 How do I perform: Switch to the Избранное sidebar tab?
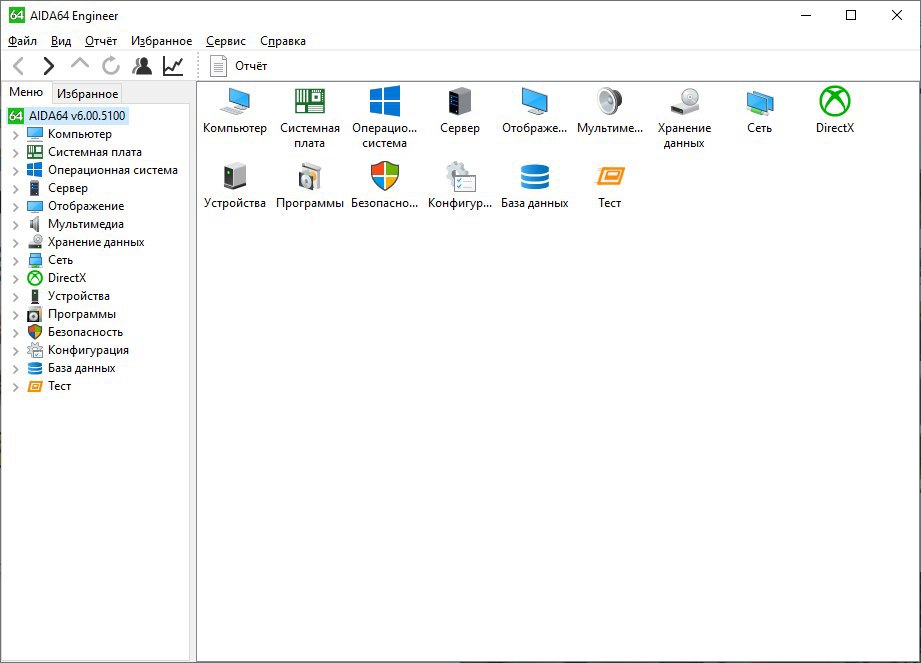click(88, 94)
